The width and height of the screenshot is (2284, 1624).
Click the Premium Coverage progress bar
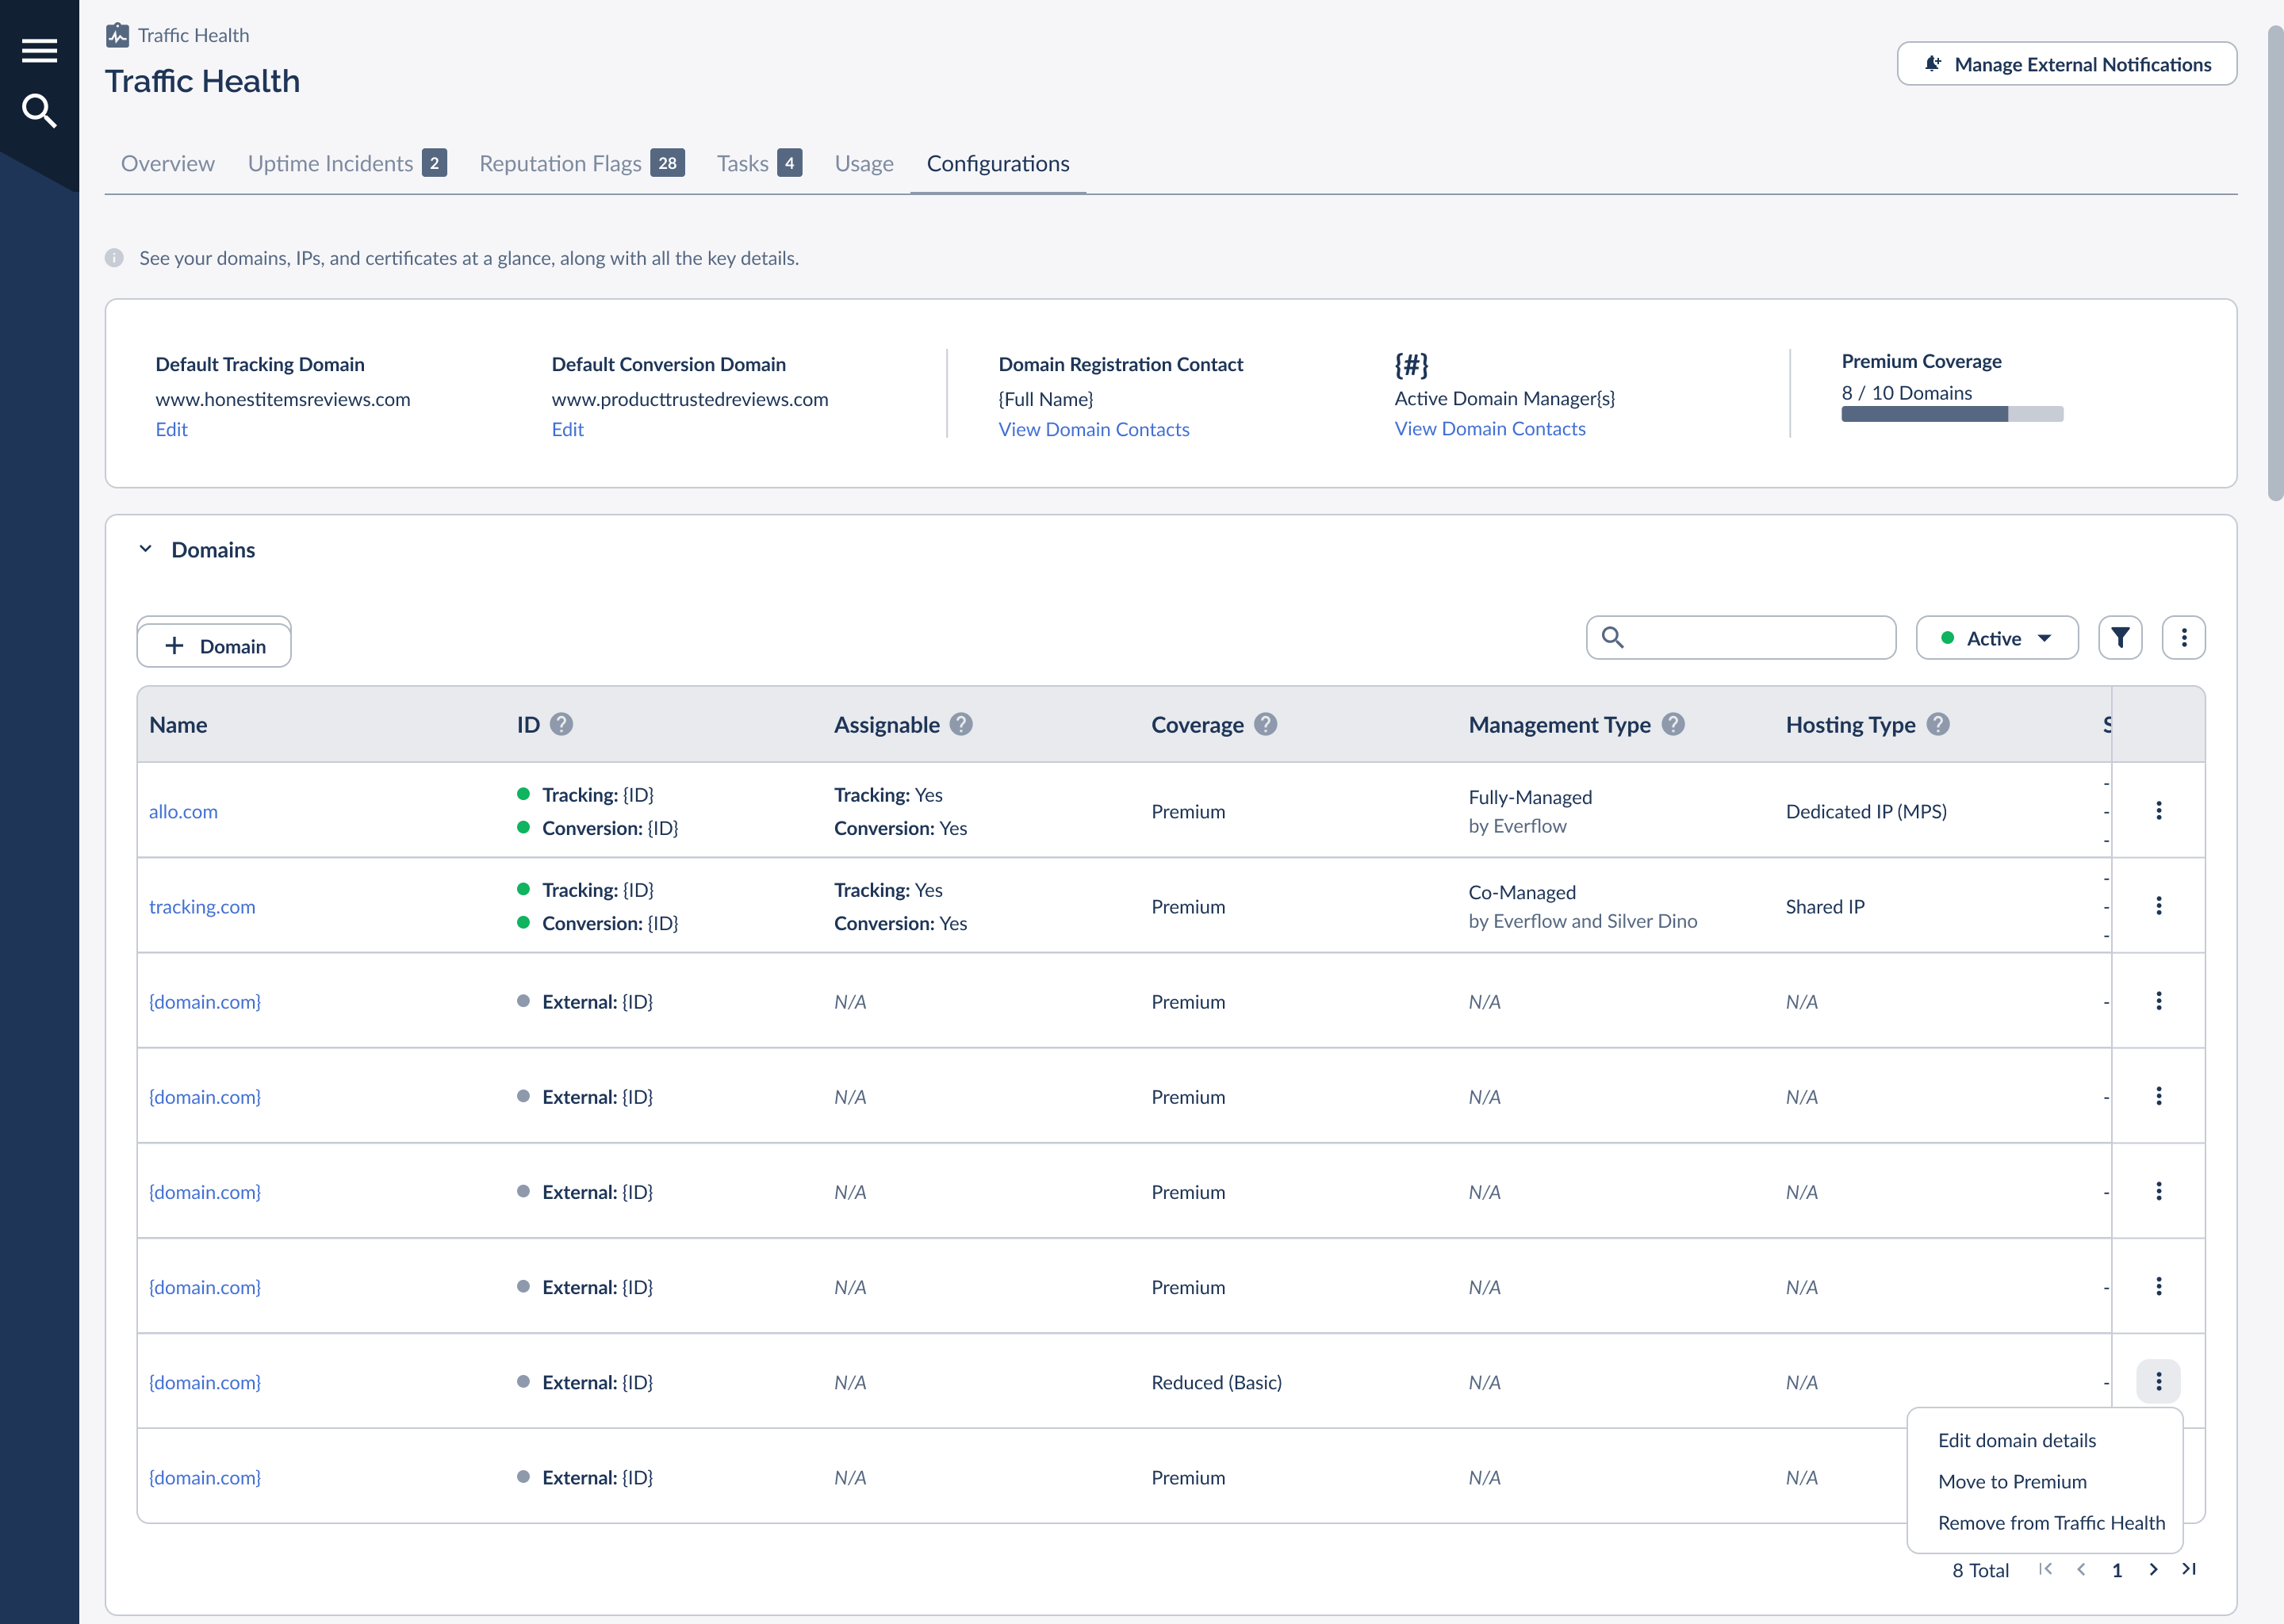pyautogui.click(x=1952, y=414)
